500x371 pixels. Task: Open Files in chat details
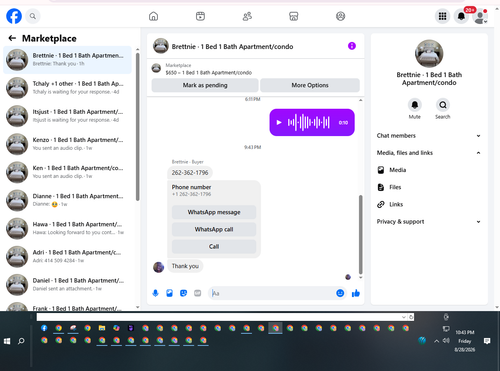pos(429,187)
